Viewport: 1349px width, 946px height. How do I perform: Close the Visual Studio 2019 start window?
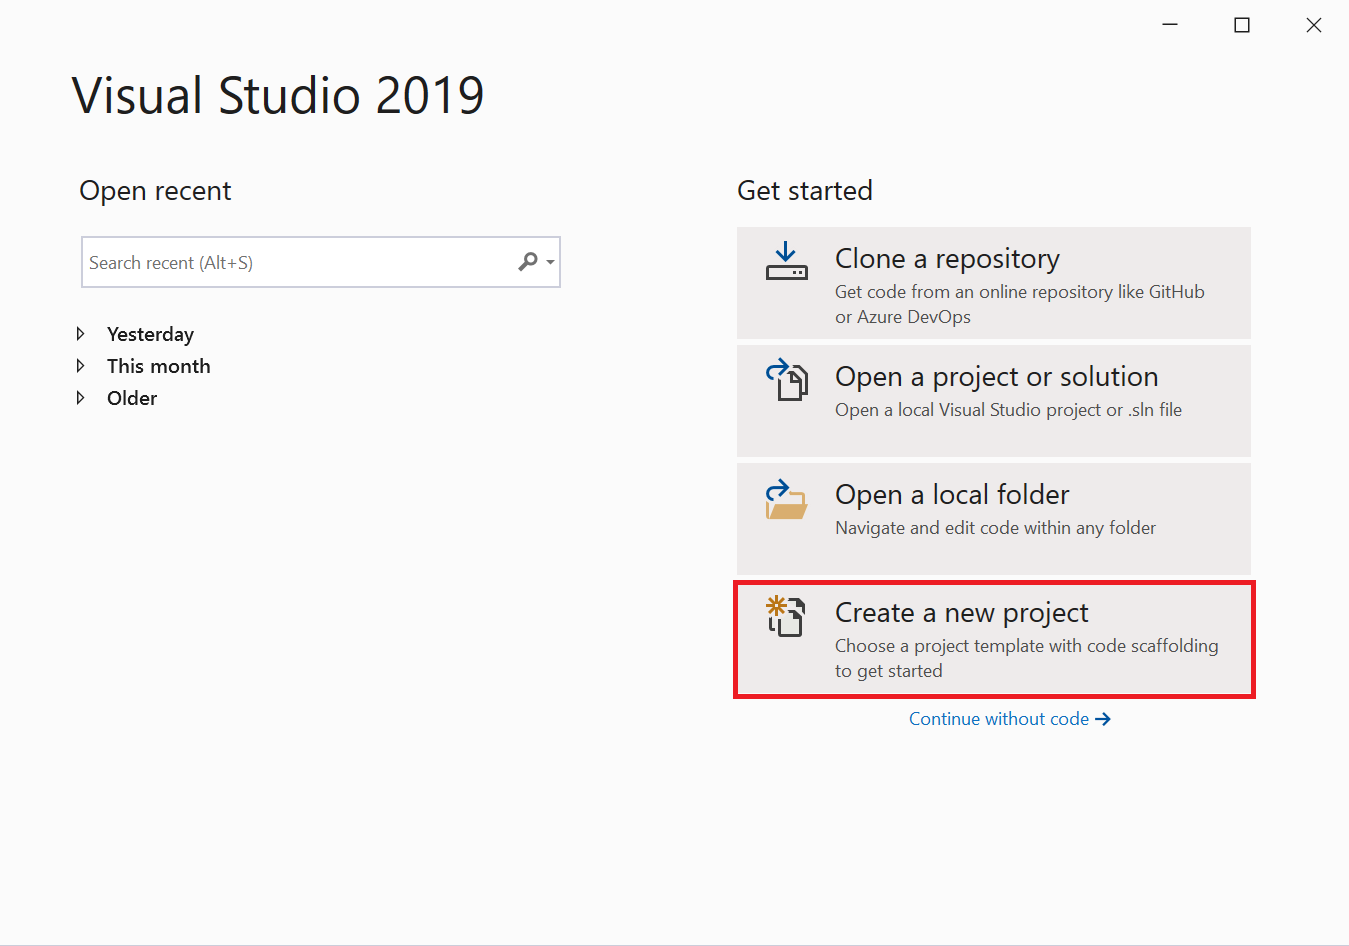1314,25
